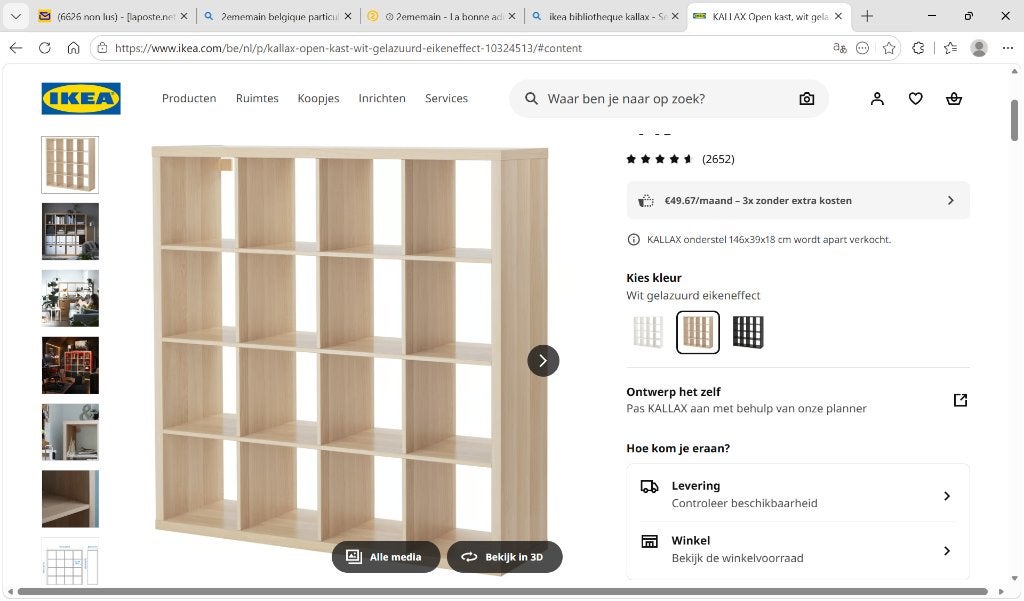Click the delivery truck icon
This screenshot has width=1024, height=601.
[649, 487]
